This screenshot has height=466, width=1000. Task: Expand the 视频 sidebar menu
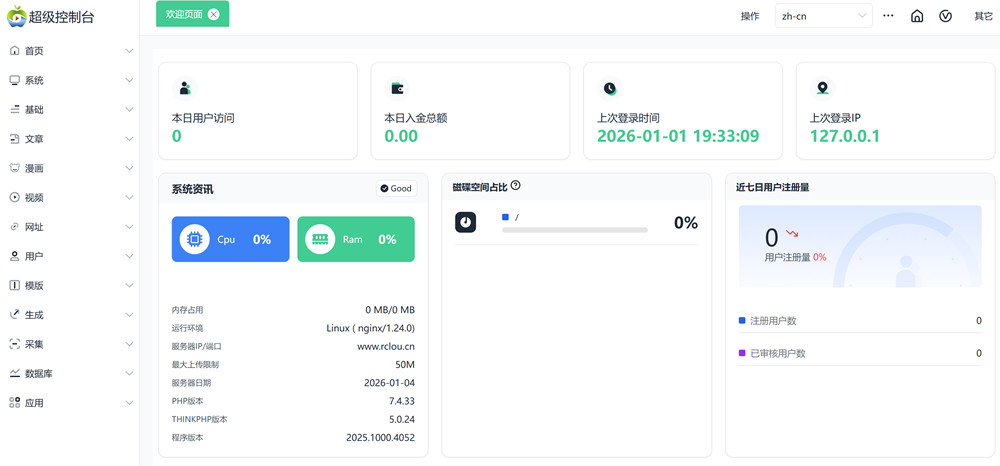(x=70, y=198)
